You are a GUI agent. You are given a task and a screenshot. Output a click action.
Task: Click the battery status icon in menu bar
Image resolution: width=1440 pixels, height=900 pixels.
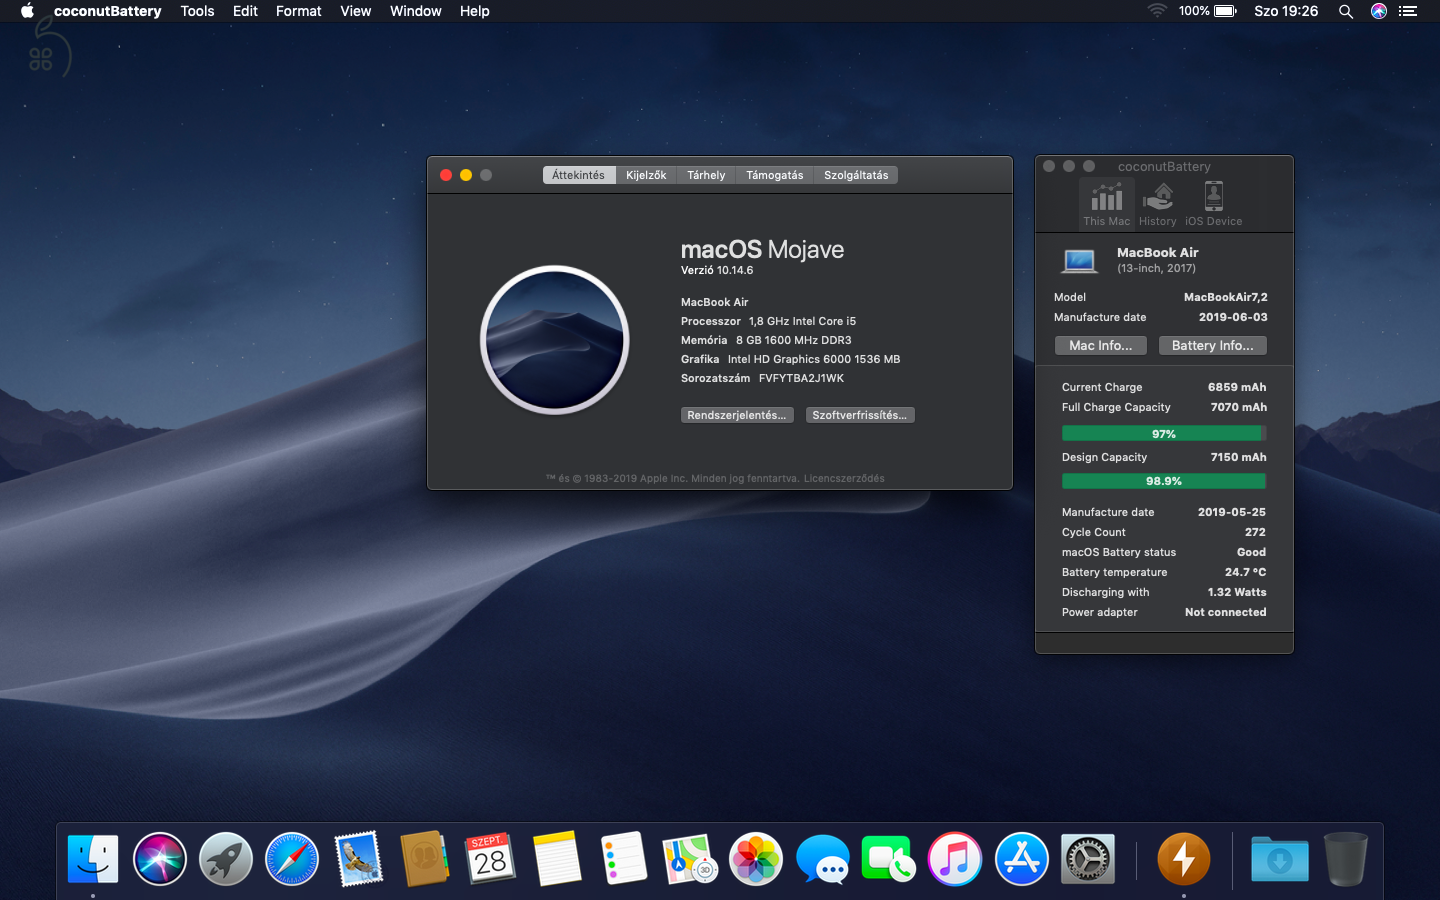(1225, 11)
